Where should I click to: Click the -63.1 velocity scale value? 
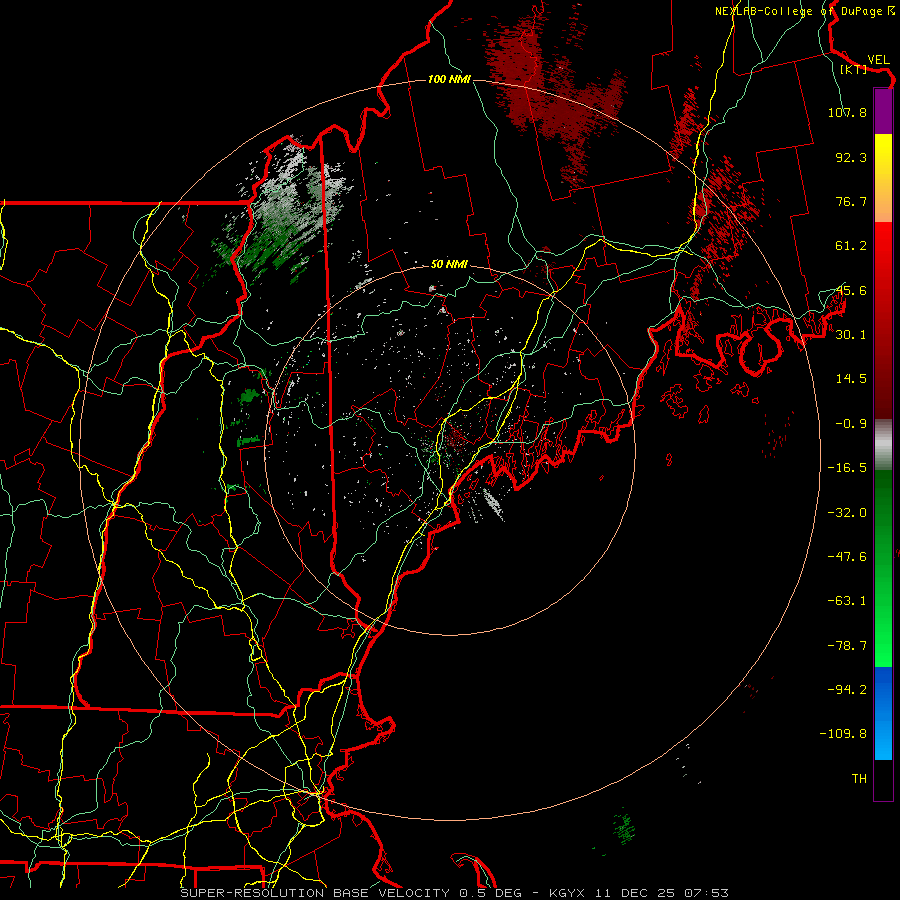[847, 601]
